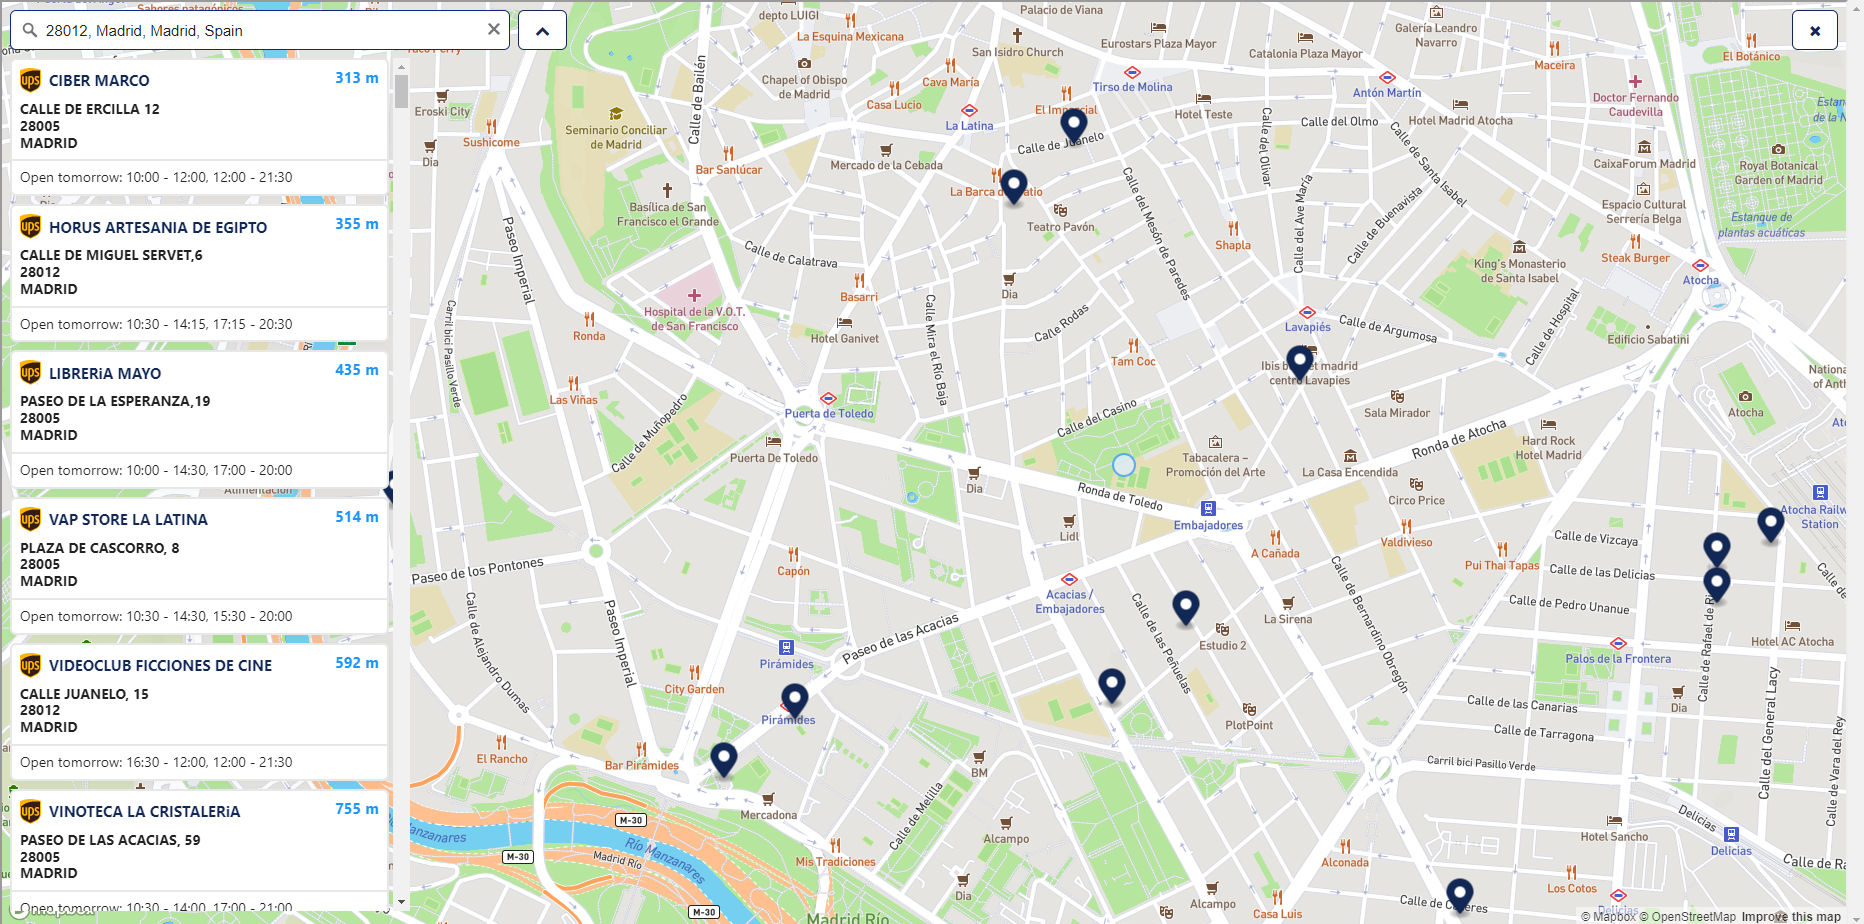Click Tirso de Molina metro icon
The width and height of the screenshot is (1864, 924).
click(1132, 73)
